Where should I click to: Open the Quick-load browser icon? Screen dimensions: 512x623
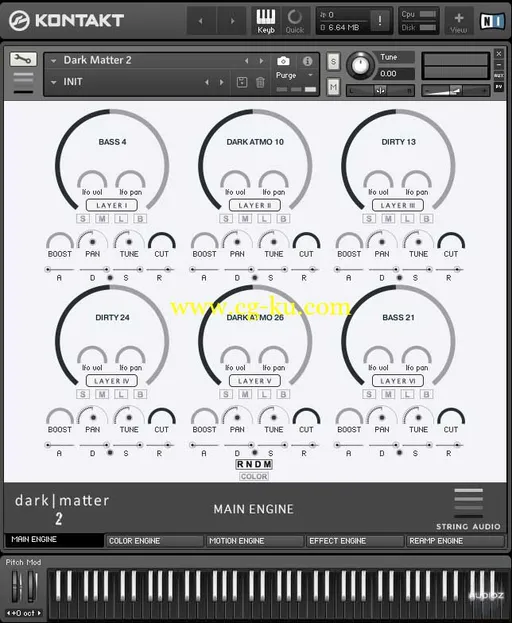click(x=295, y=21)
